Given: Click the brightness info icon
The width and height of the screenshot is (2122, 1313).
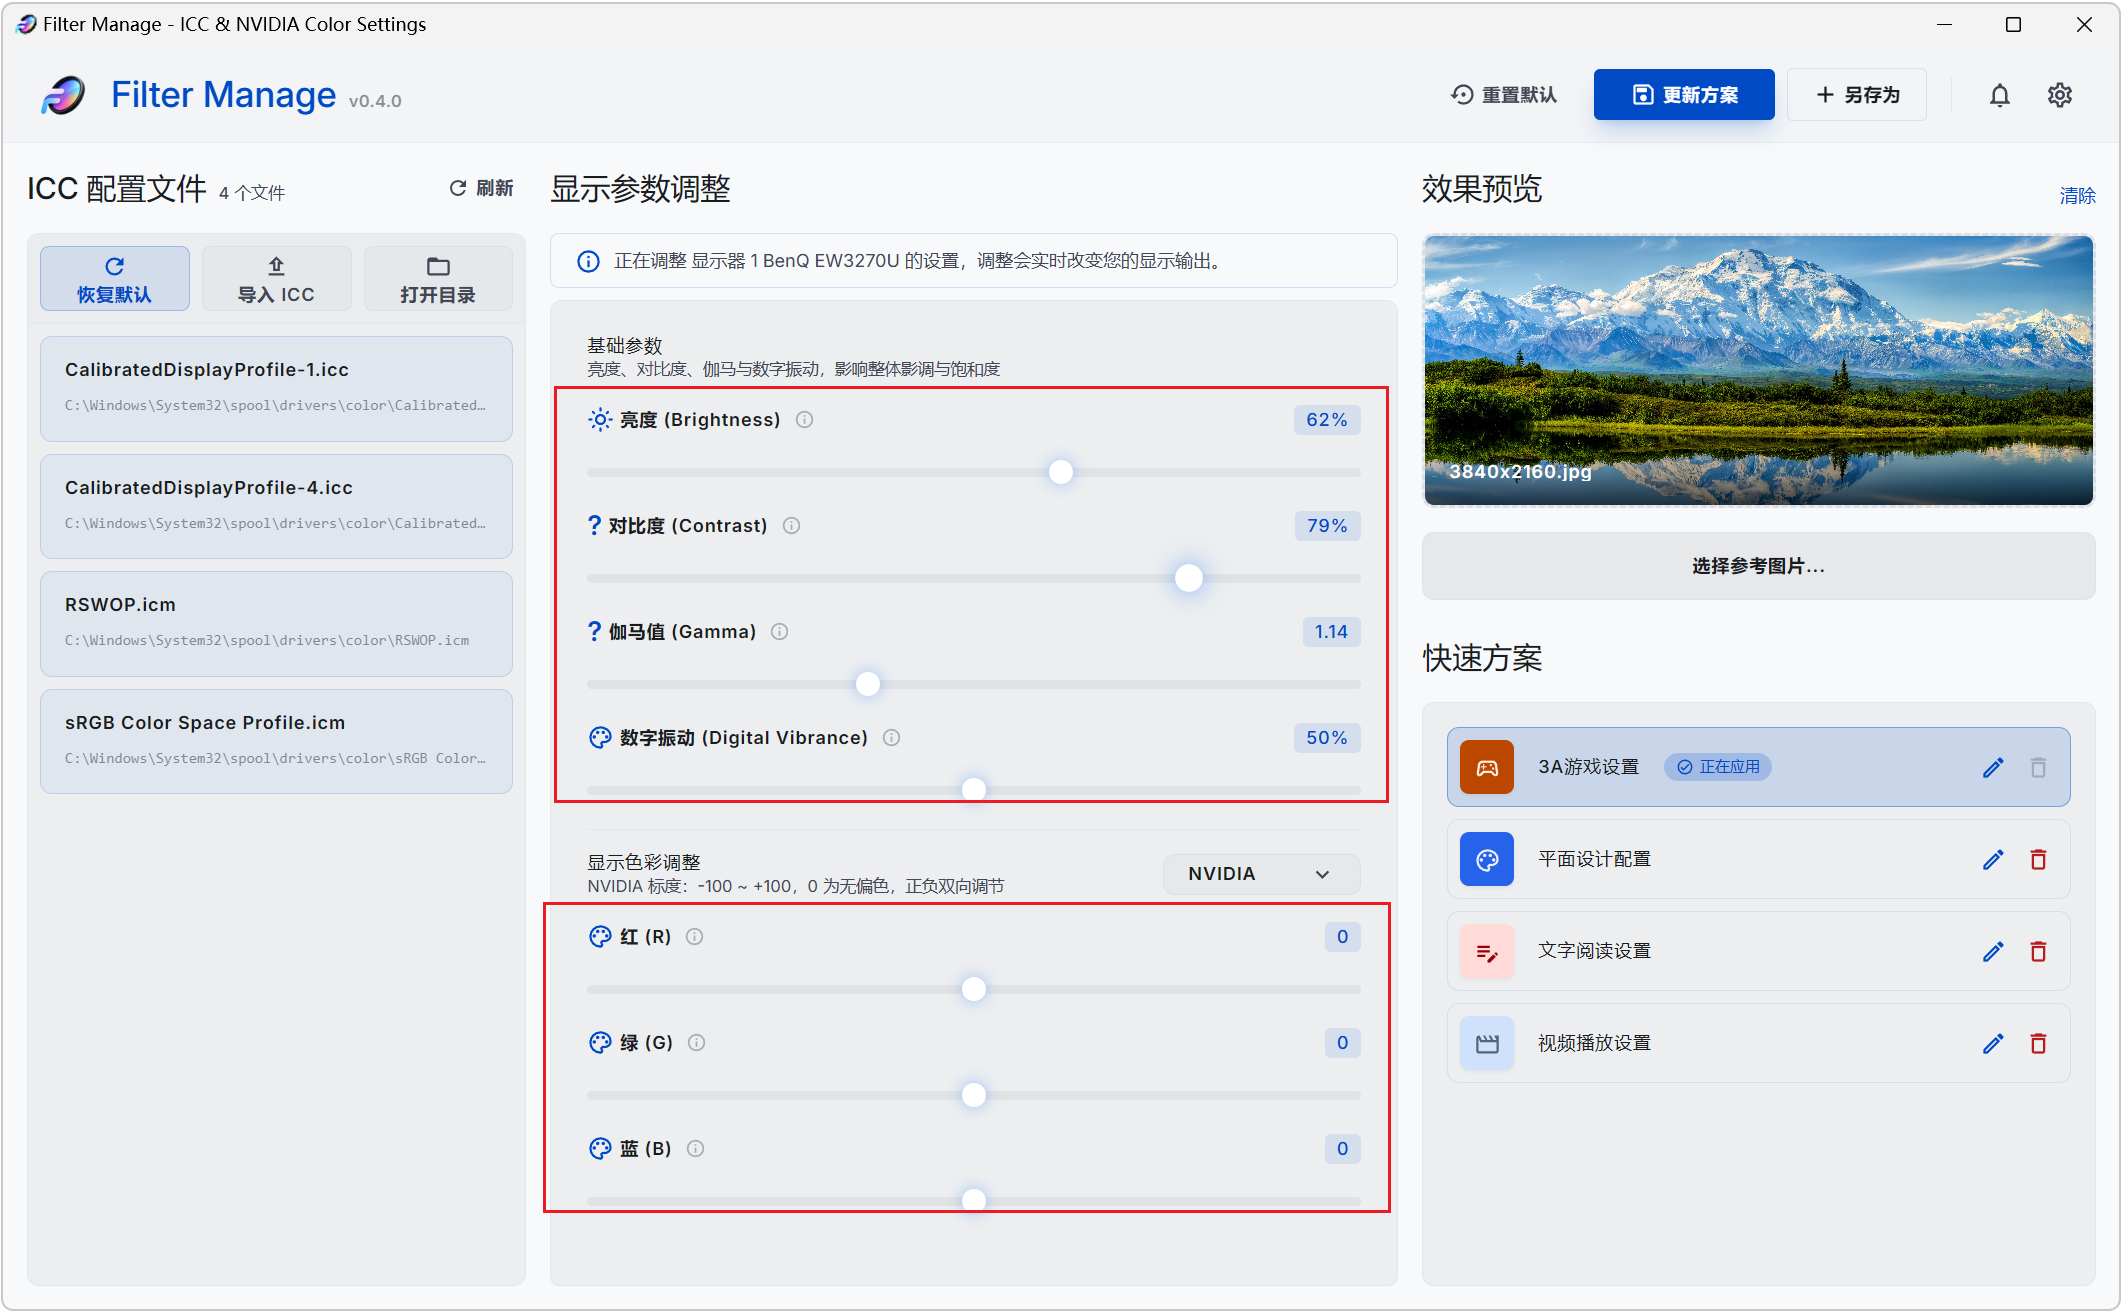Looking at the screenshot, I should pyautogui.click(x=804, y=420).
